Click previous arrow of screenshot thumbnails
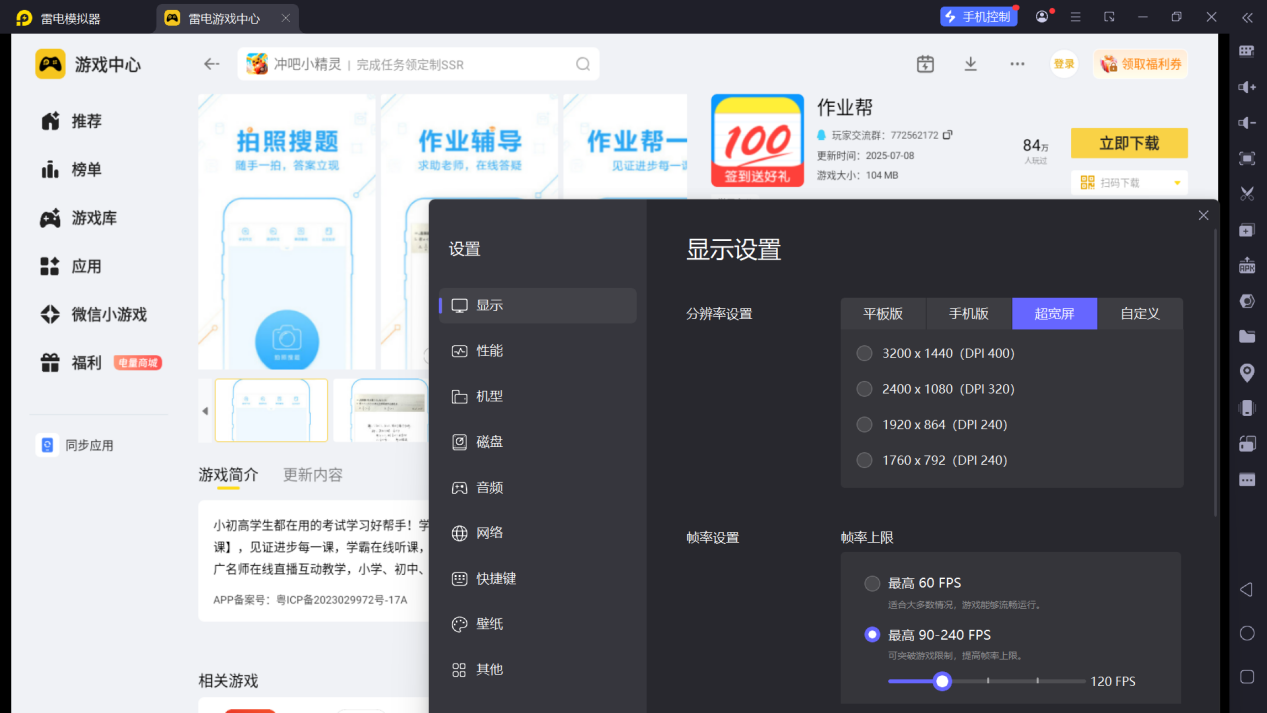 coord(205,411)
